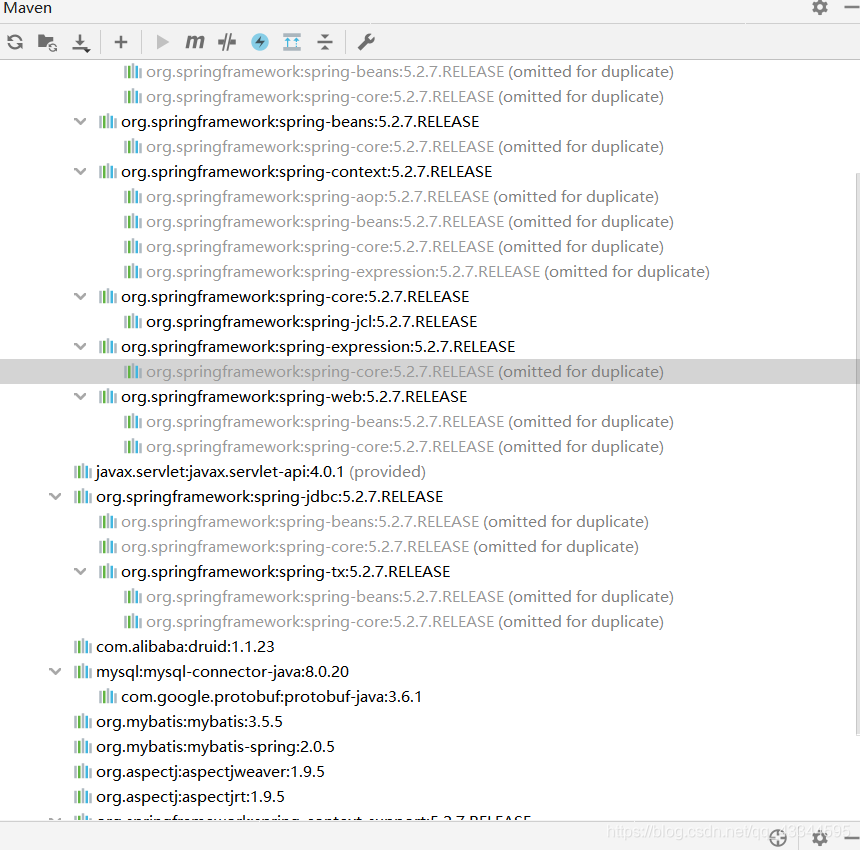
Task: Select spring-core omitted duplicate under spring-beans node
Action: [x=405, y=147]
